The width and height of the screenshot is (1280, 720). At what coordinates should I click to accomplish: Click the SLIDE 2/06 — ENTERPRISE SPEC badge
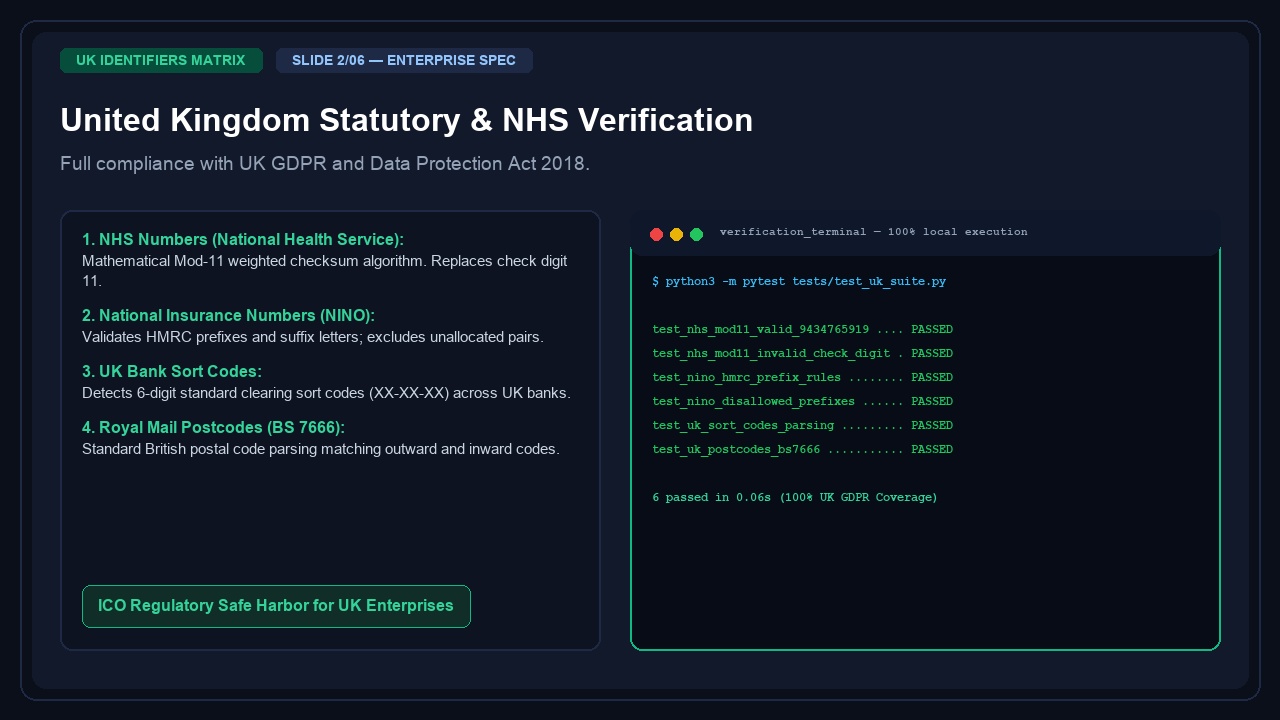(x=404, y=60)
